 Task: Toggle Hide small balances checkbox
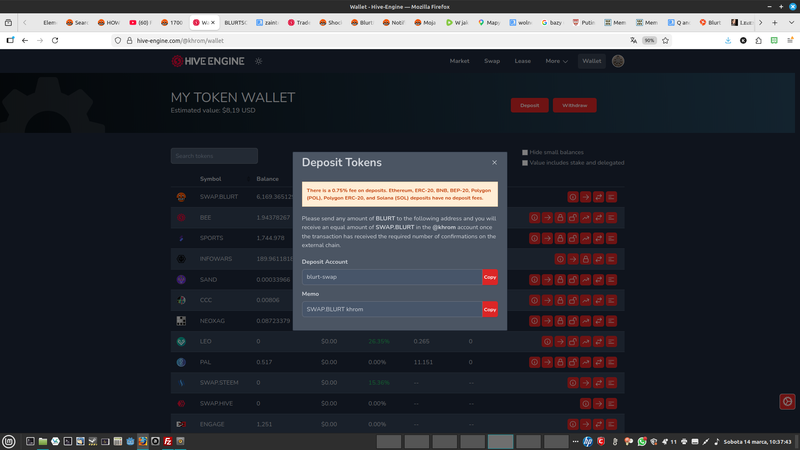525,153
